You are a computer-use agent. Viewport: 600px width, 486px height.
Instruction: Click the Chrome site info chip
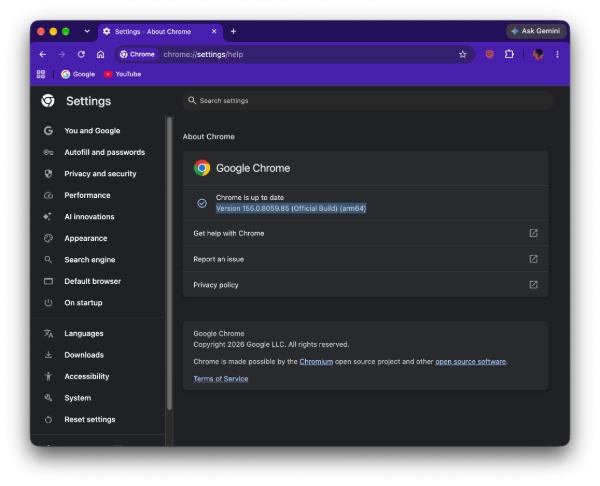[x=137, y=54]
